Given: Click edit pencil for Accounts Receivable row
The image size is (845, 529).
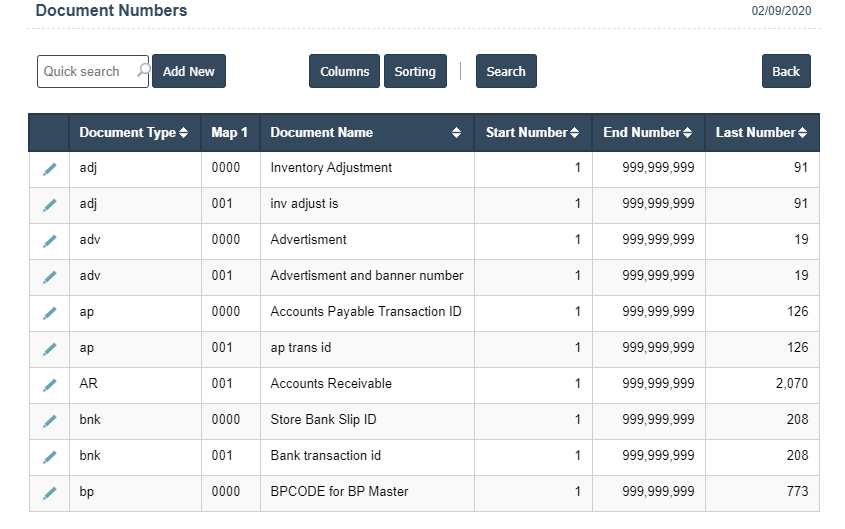Looking at the screenshot, I should click(49, 385).
